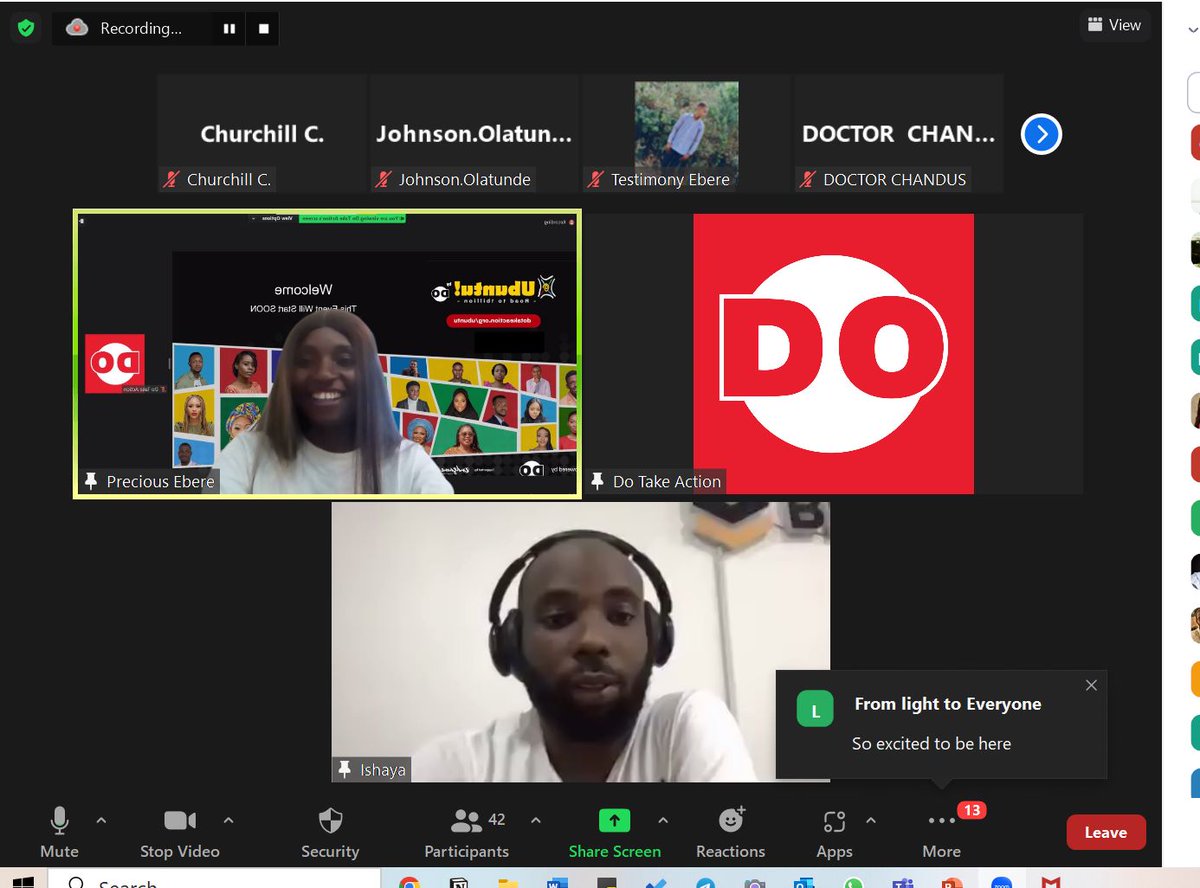This screenshot has height=888, width=1200.
Task: Click the Do Take Action name label
Action: [x=667, y=481]
